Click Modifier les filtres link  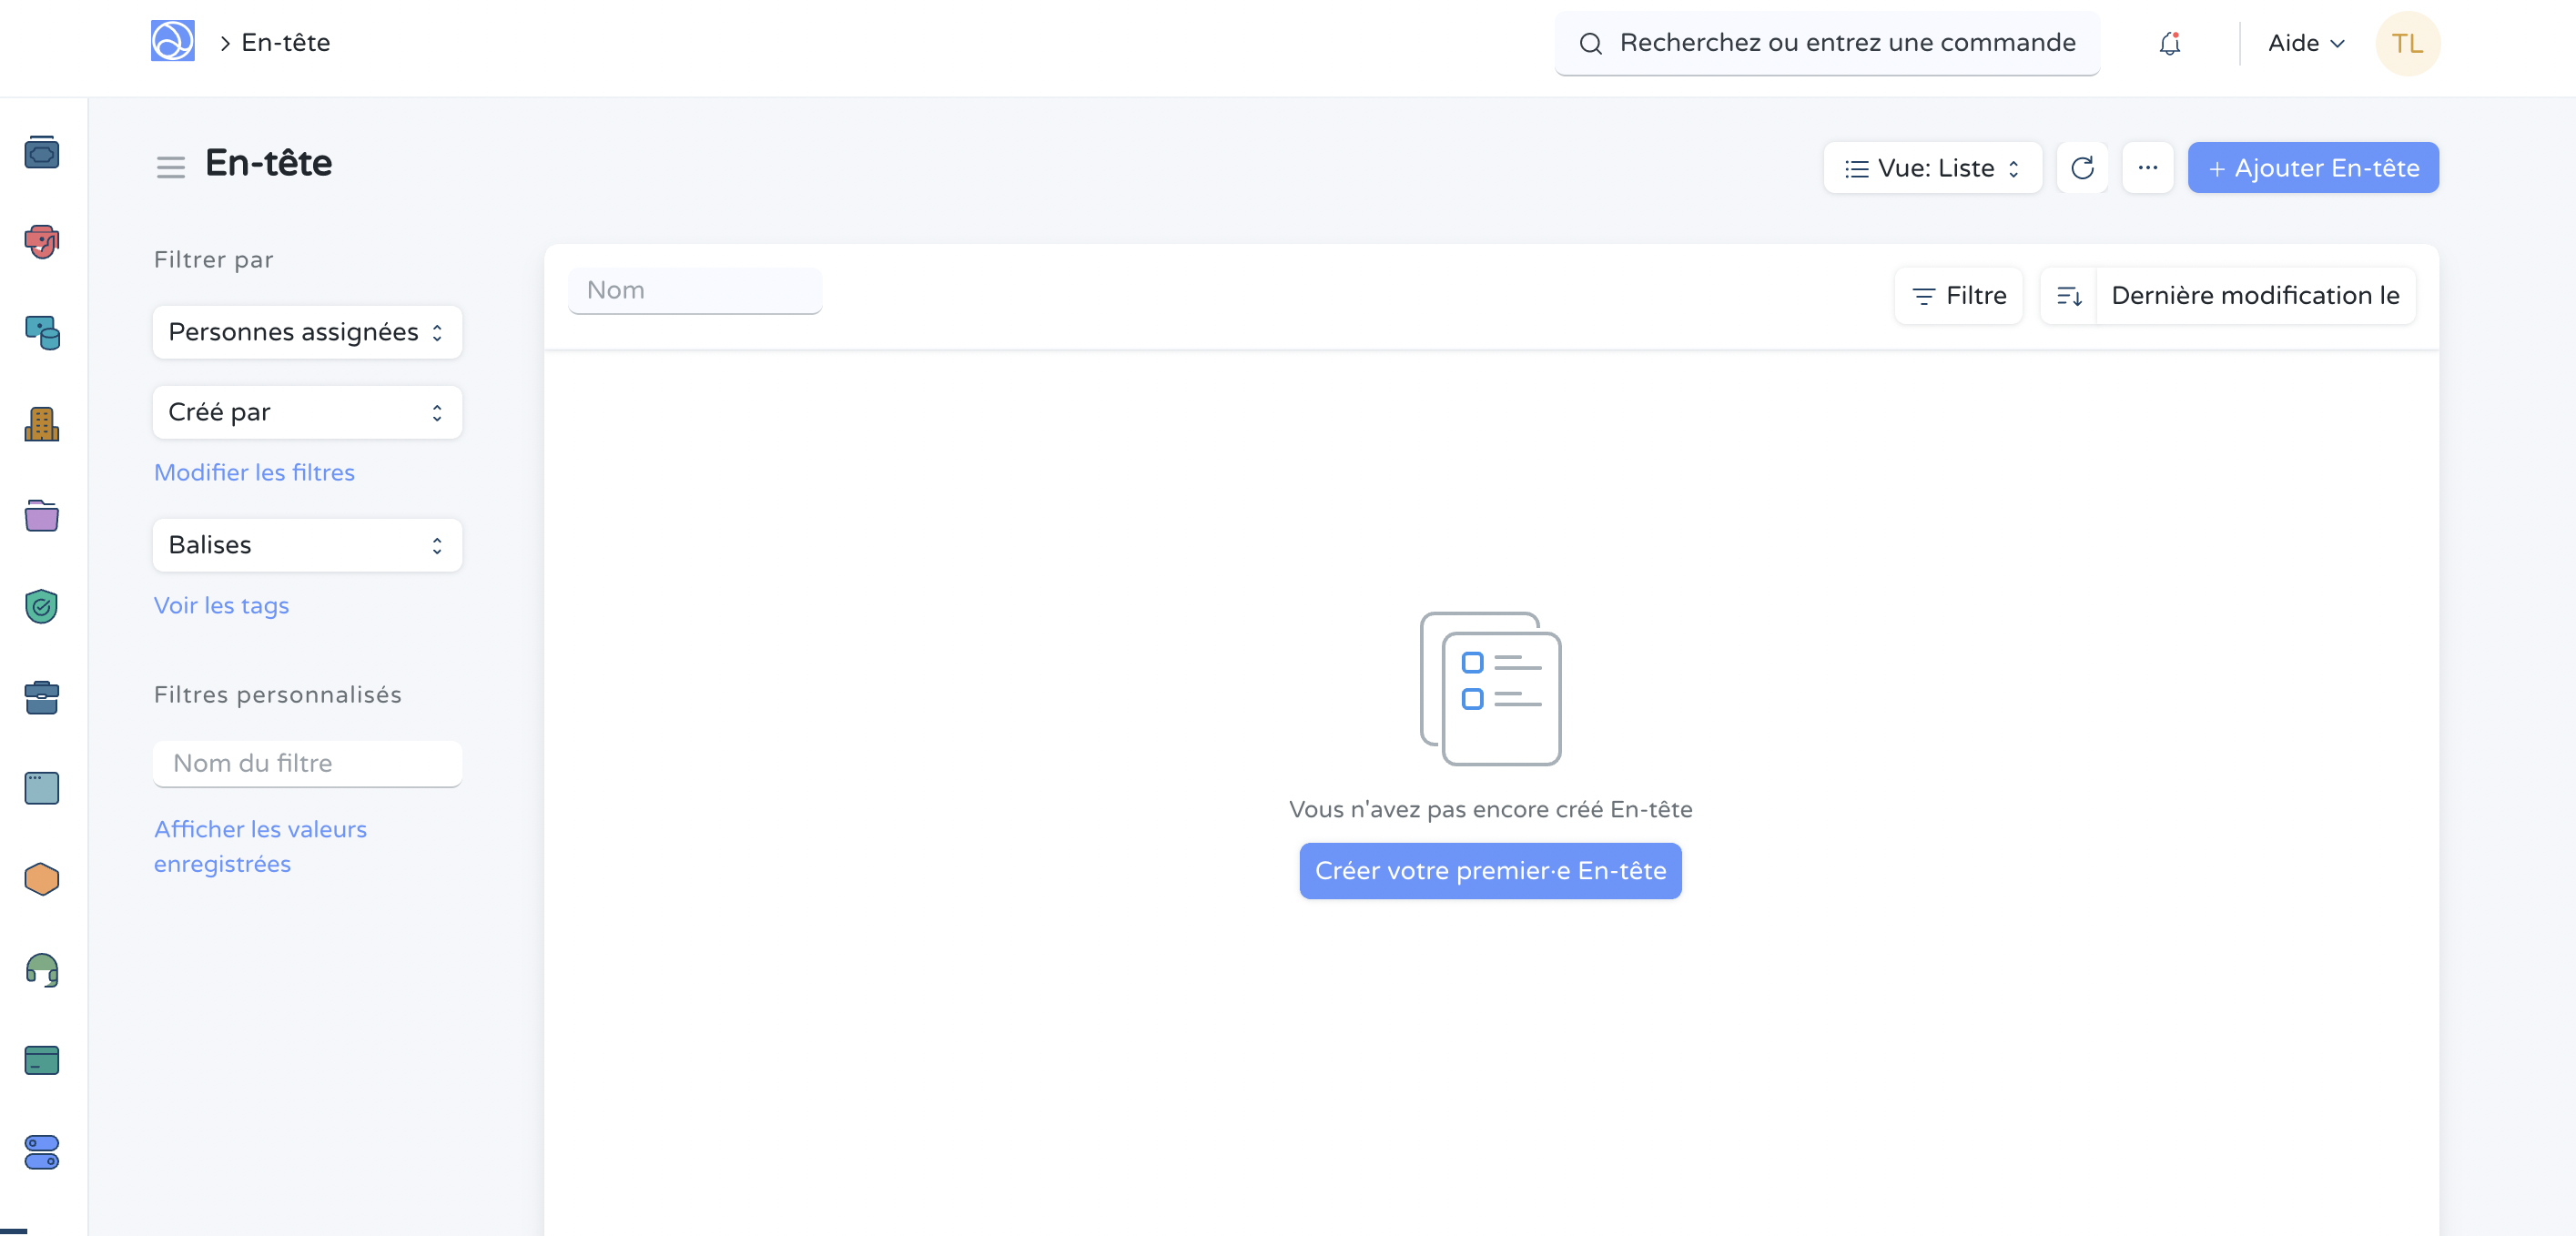(254, 472)
